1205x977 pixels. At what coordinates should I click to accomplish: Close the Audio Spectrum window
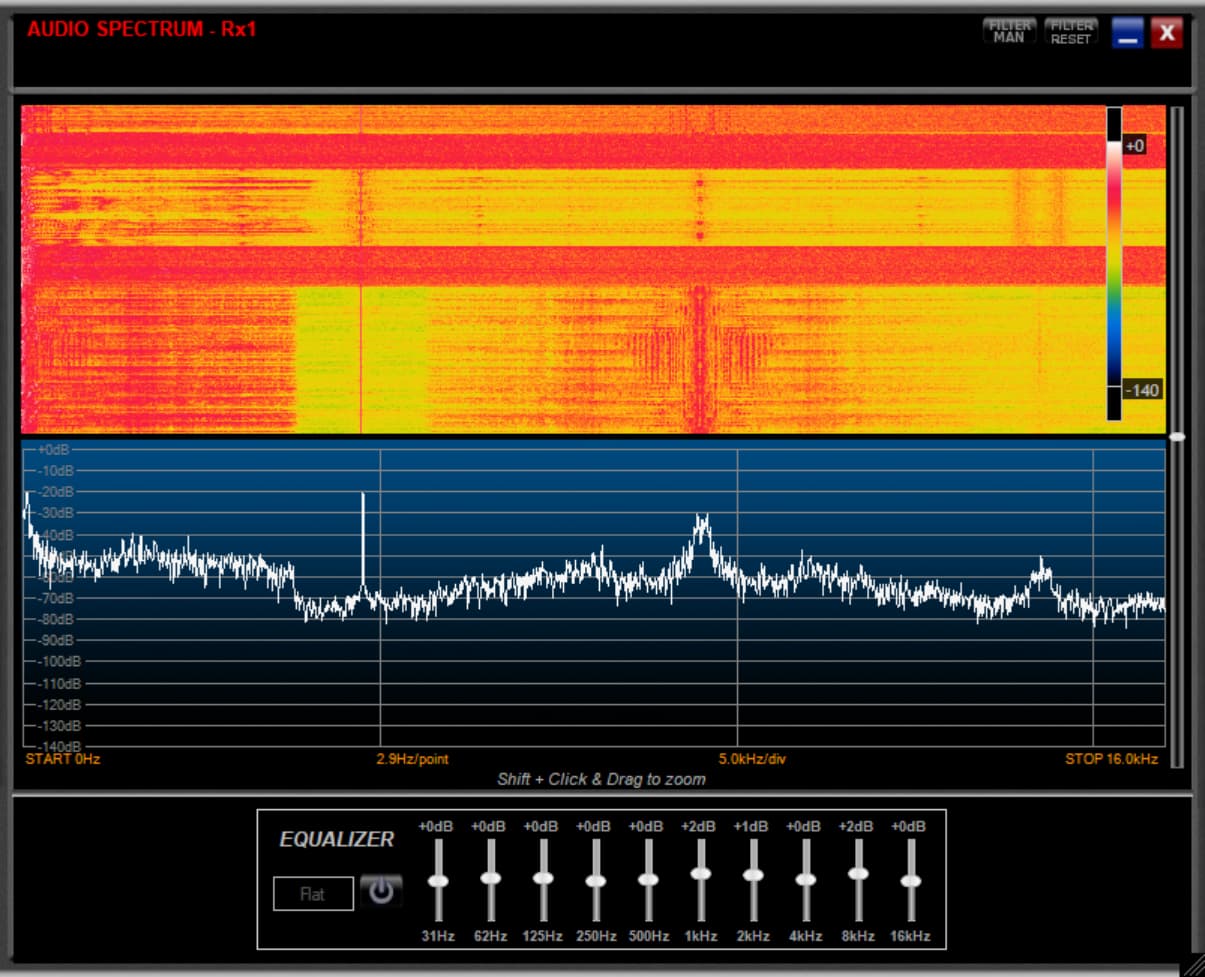[1166, 33]
